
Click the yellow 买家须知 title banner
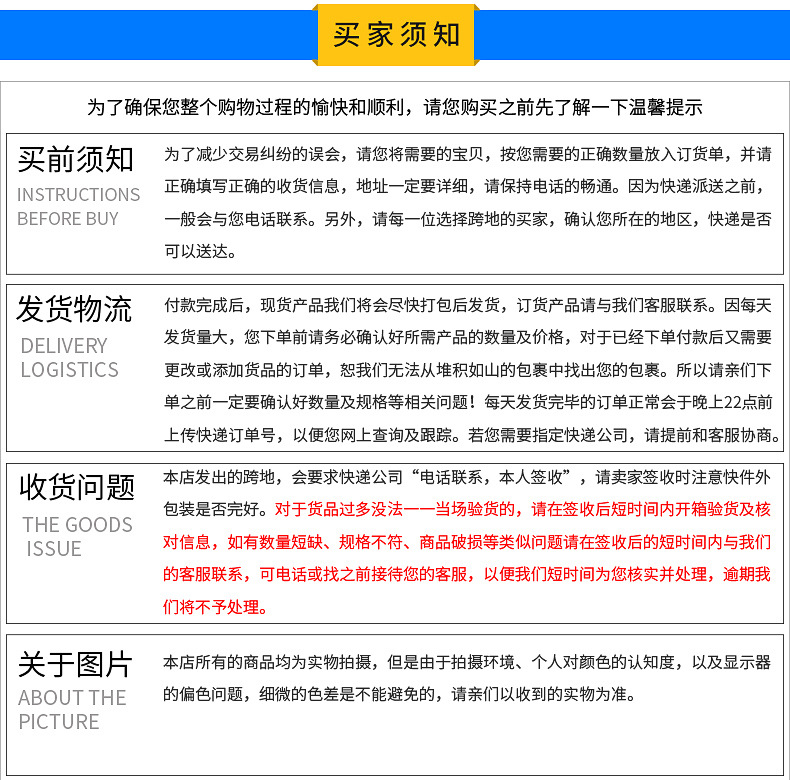click(x=395, y=36)
